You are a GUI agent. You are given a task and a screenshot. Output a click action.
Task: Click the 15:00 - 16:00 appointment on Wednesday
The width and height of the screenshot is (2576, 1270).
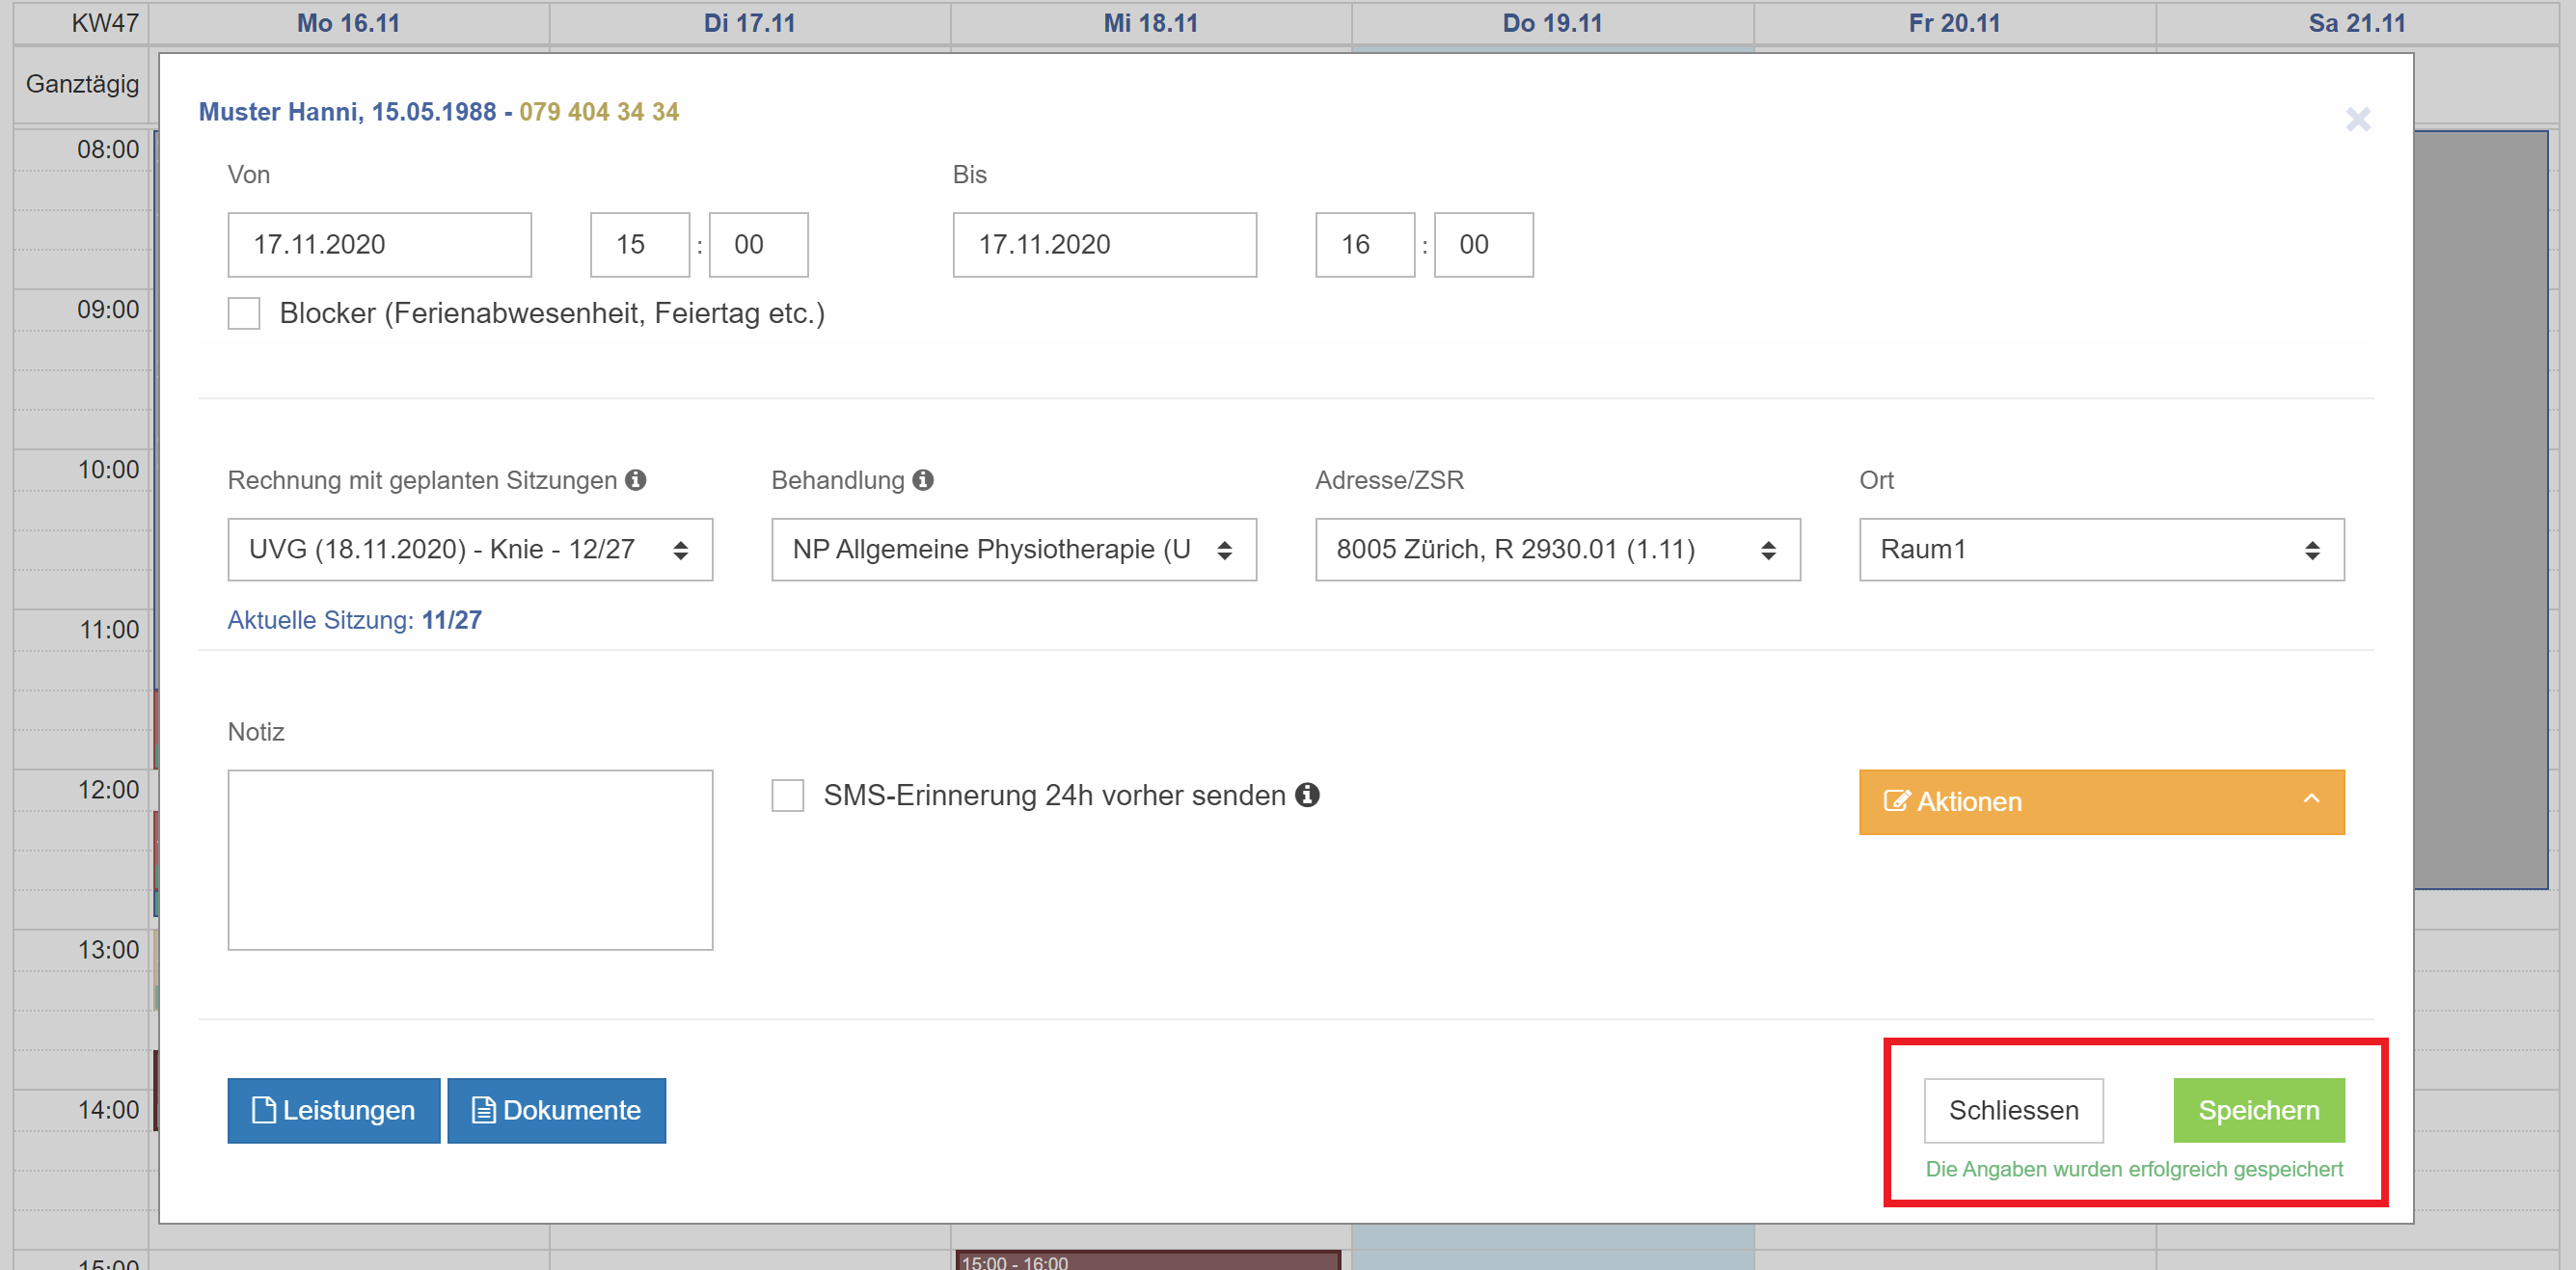1148,1260
